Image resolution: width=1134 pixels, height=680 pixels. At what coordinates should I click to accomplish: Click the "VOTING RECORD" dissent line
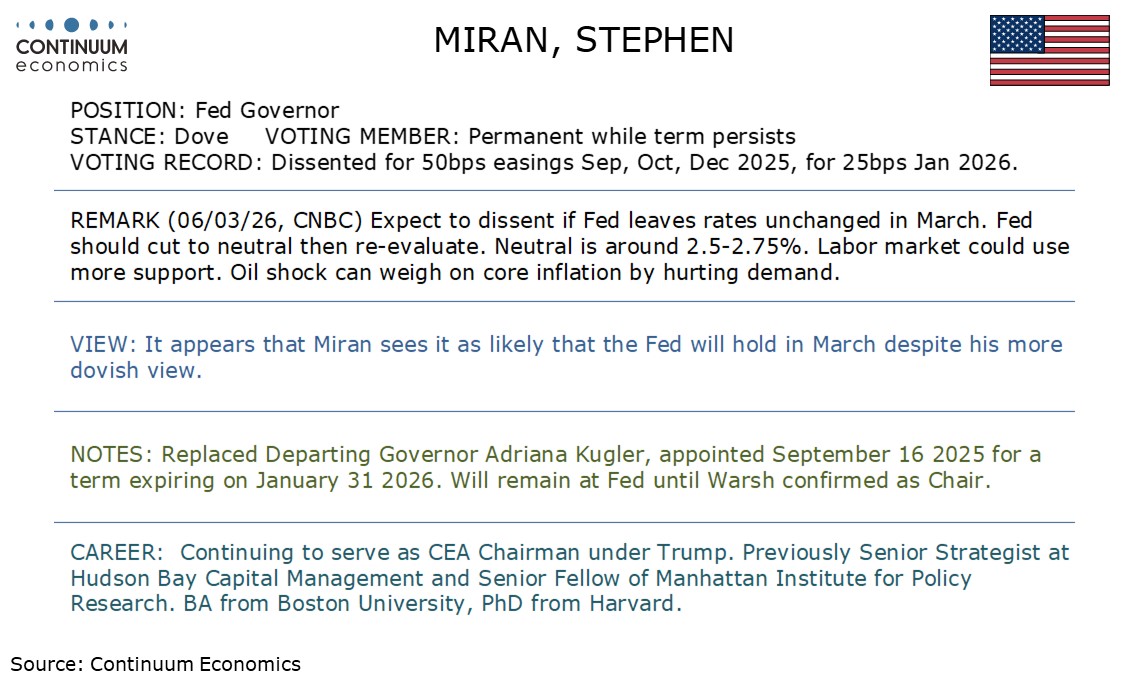click(543, 163)
